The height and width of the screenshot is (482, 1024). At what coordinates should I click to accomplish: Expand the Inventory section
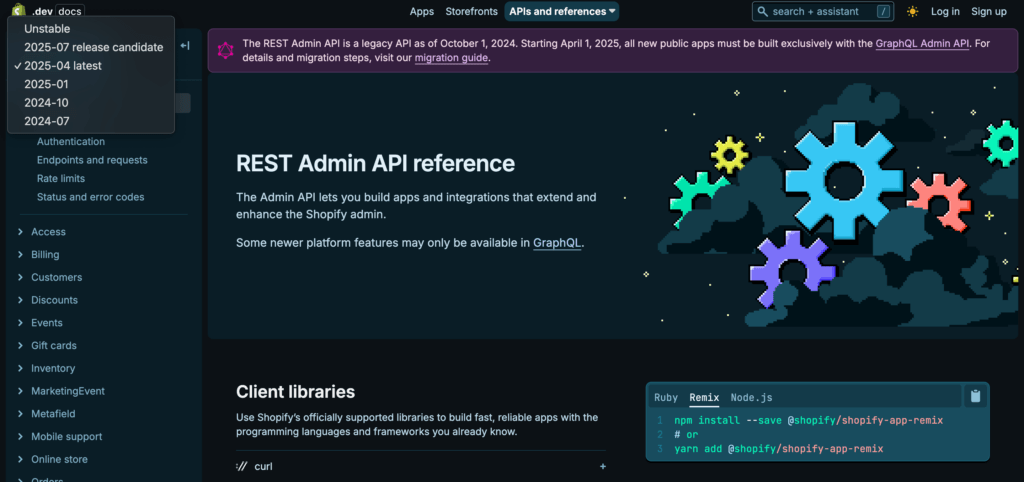click(x=53, y=368)
